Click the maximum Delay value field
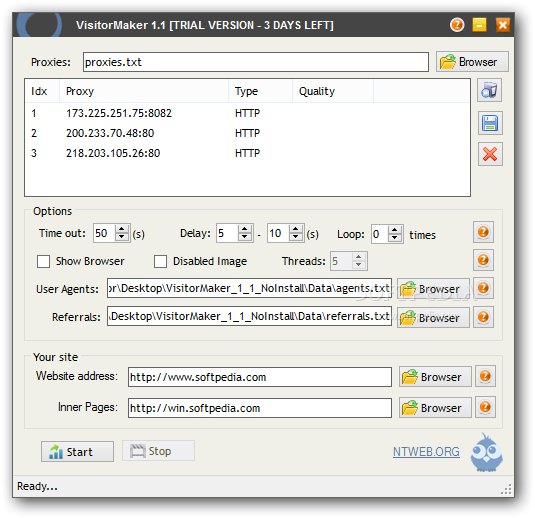The height and width of the screenshot is (518, 535). coord(278,233)
